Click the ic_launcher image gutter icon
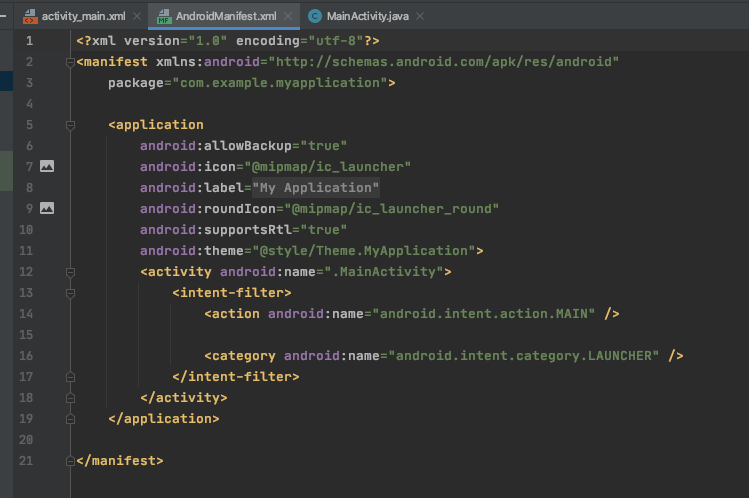The image size is (749, 498). click(47, 166)
